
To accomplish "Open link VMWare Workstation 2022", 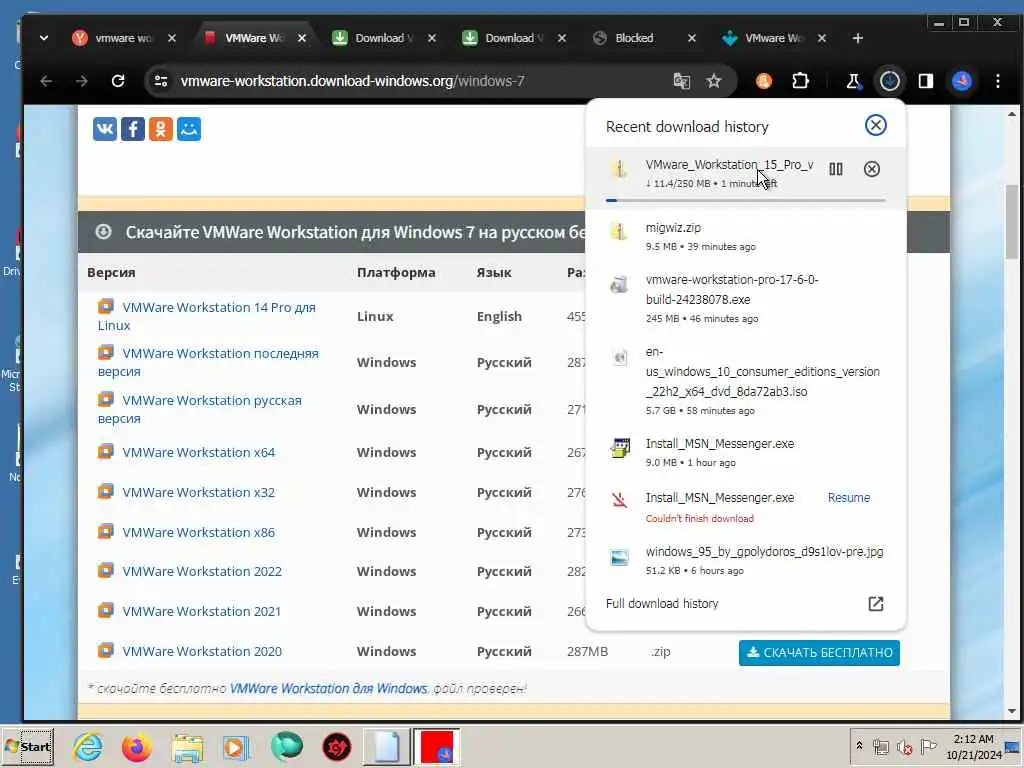I will pos(202,571).
